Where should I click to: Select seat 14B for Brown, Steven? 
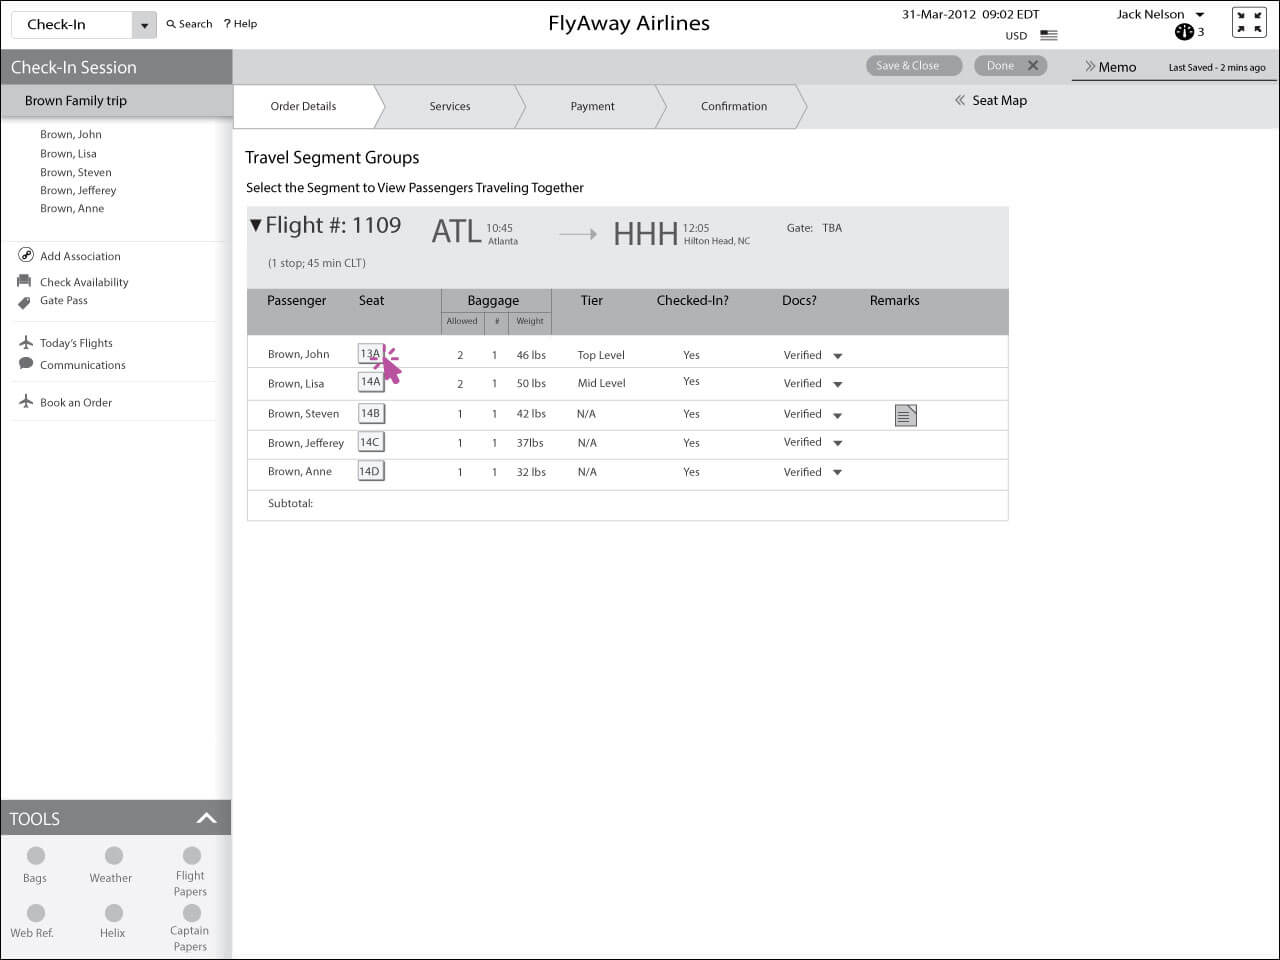click(x=370, y=413)
